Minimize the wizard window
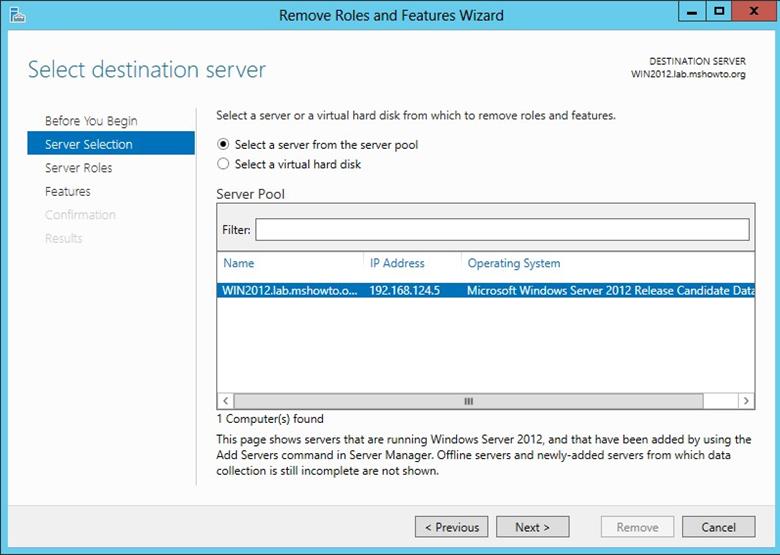 click(692, 11)
